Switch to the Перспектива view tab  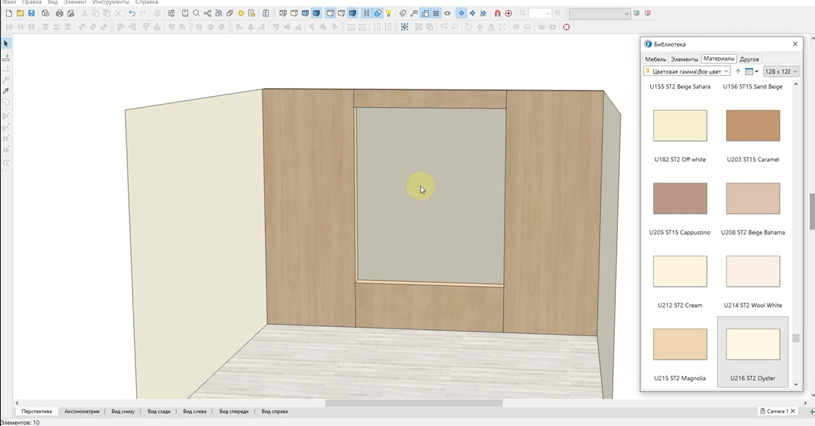tap(36, 411)
